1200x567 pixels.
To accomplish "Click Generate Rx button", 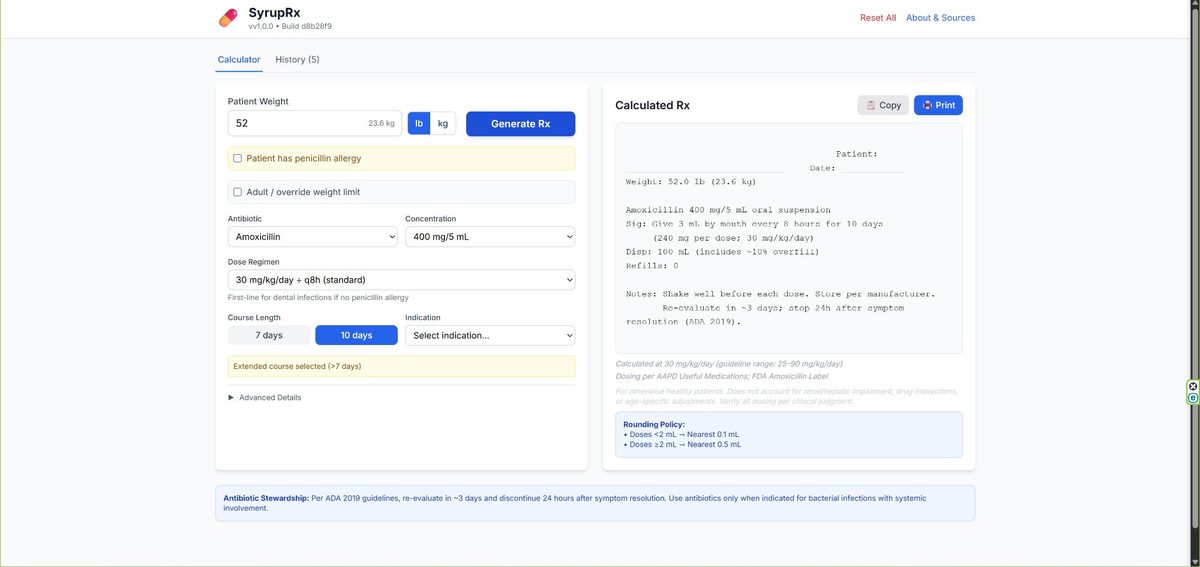I will click(x=521, y=124).
